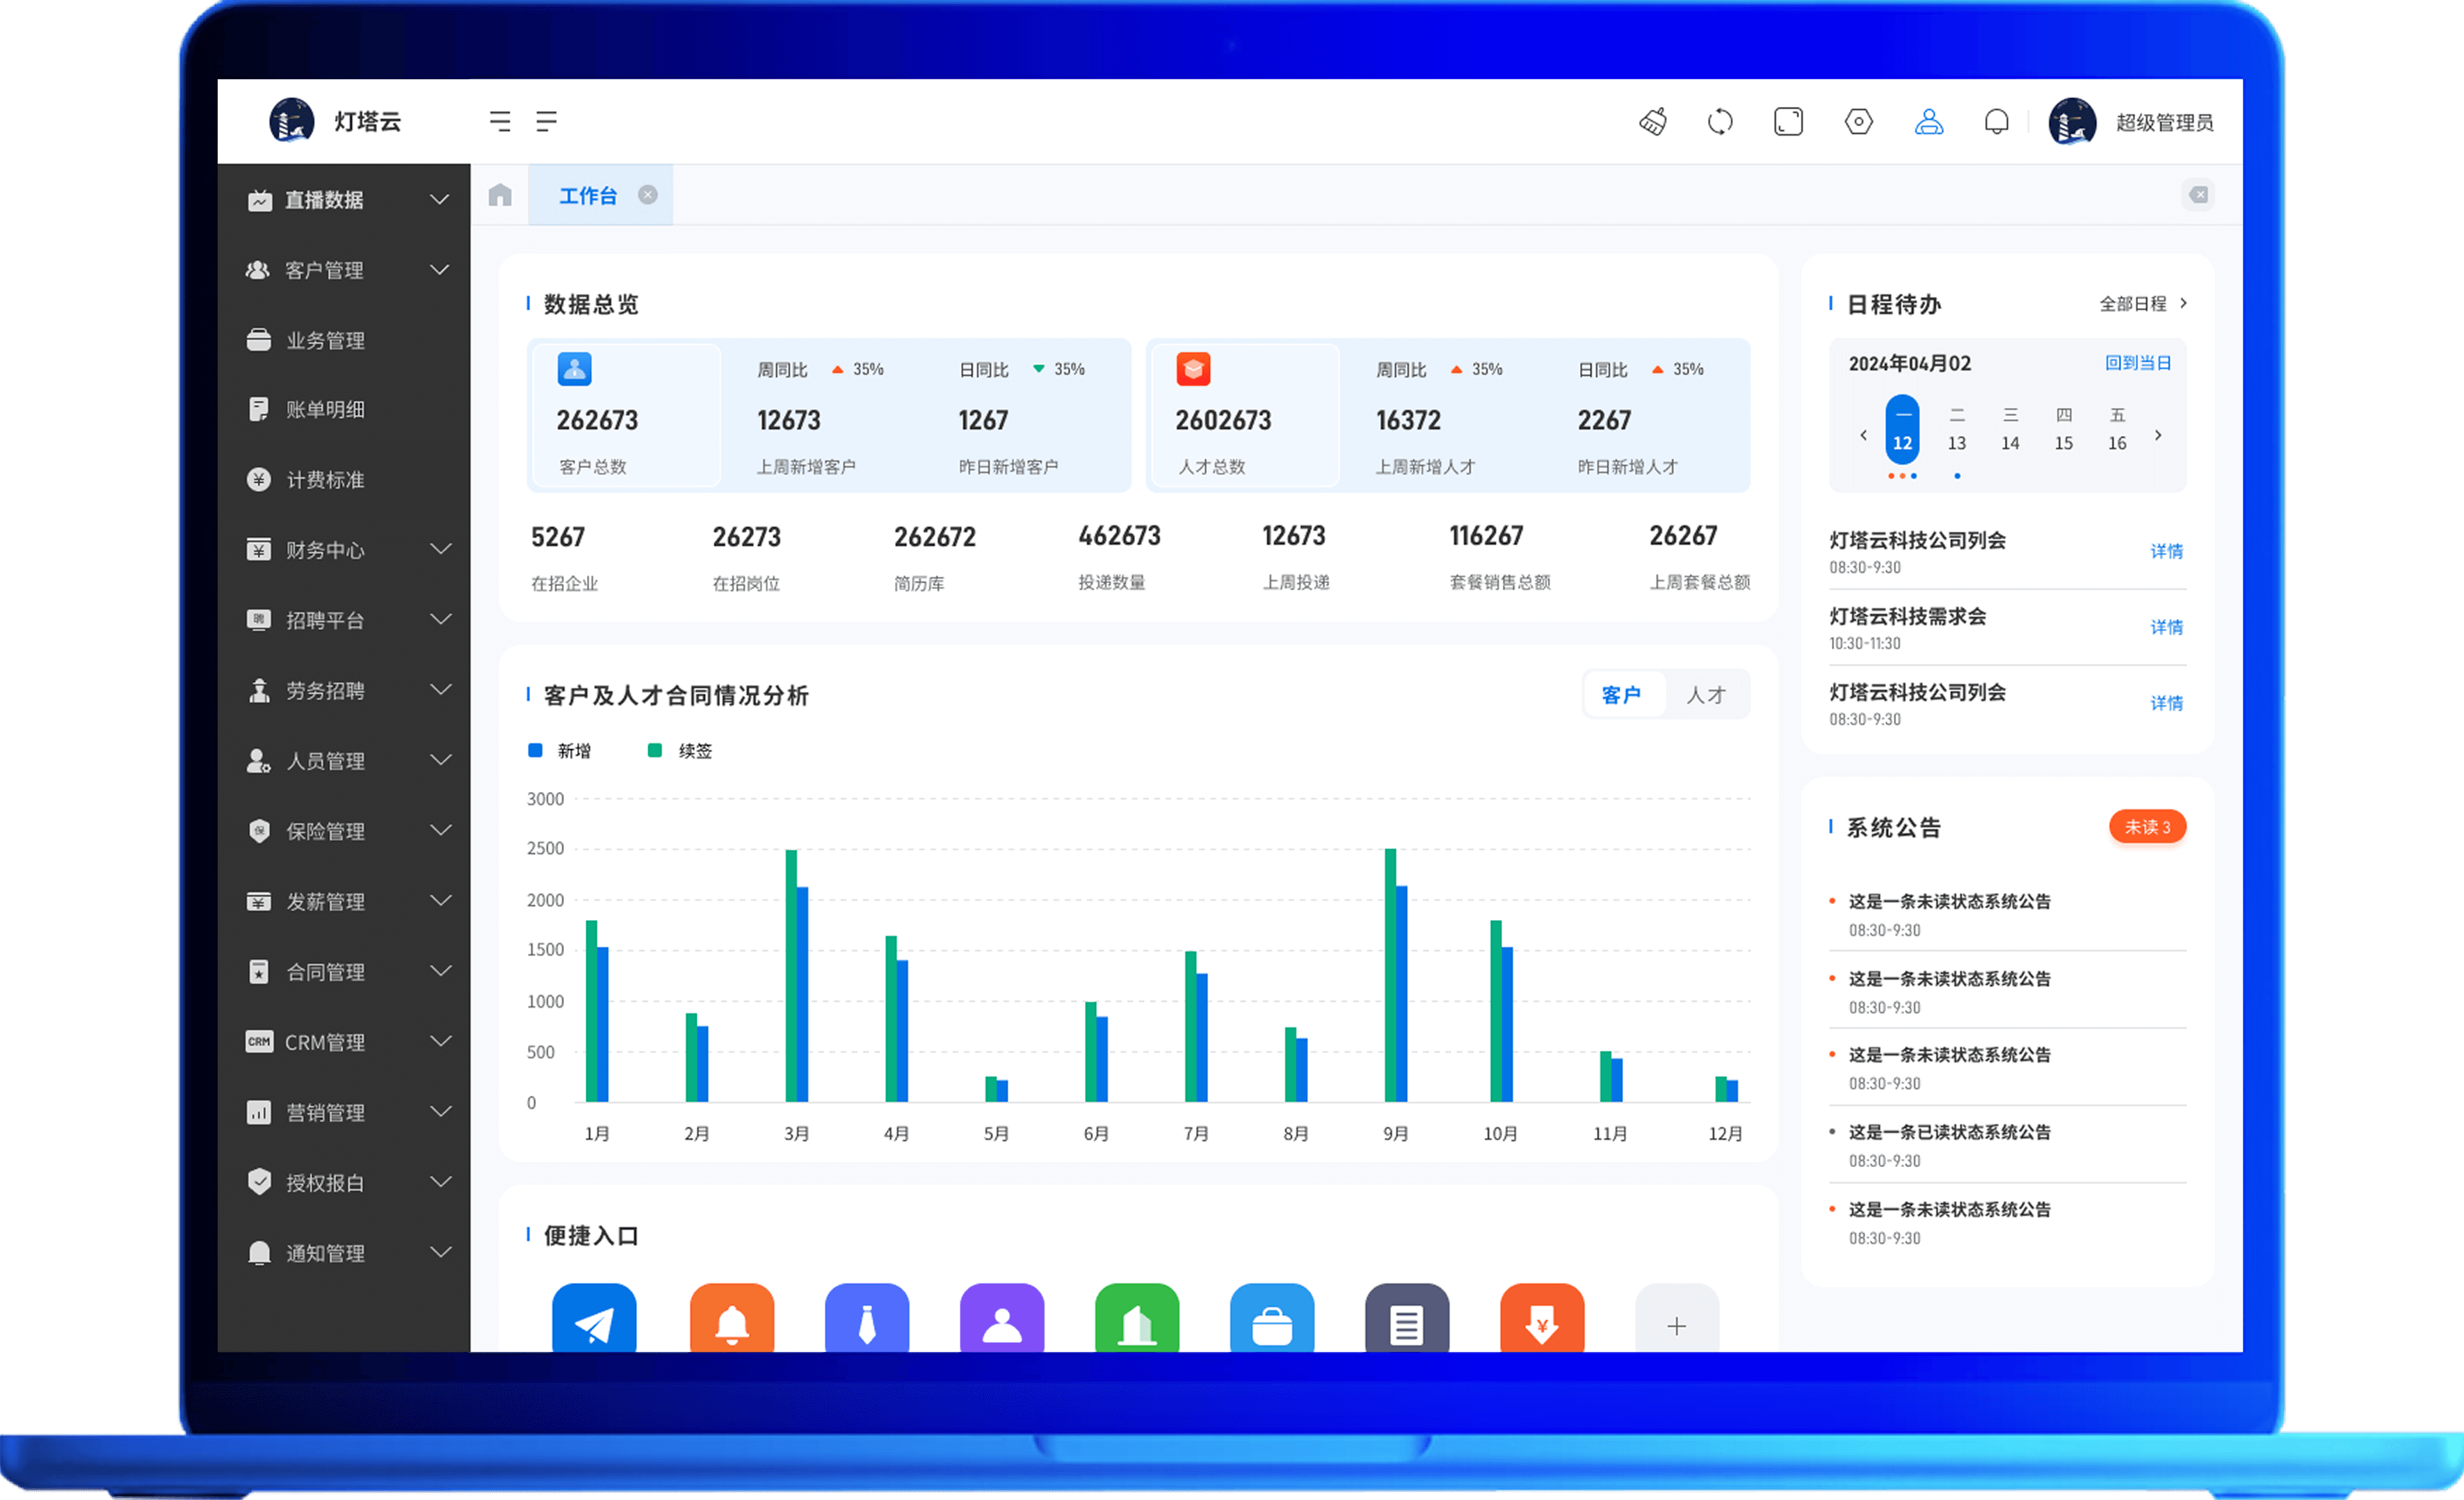Open the 业务管理 menu item
The image size is (2464, 1500).
pos(324,340)
